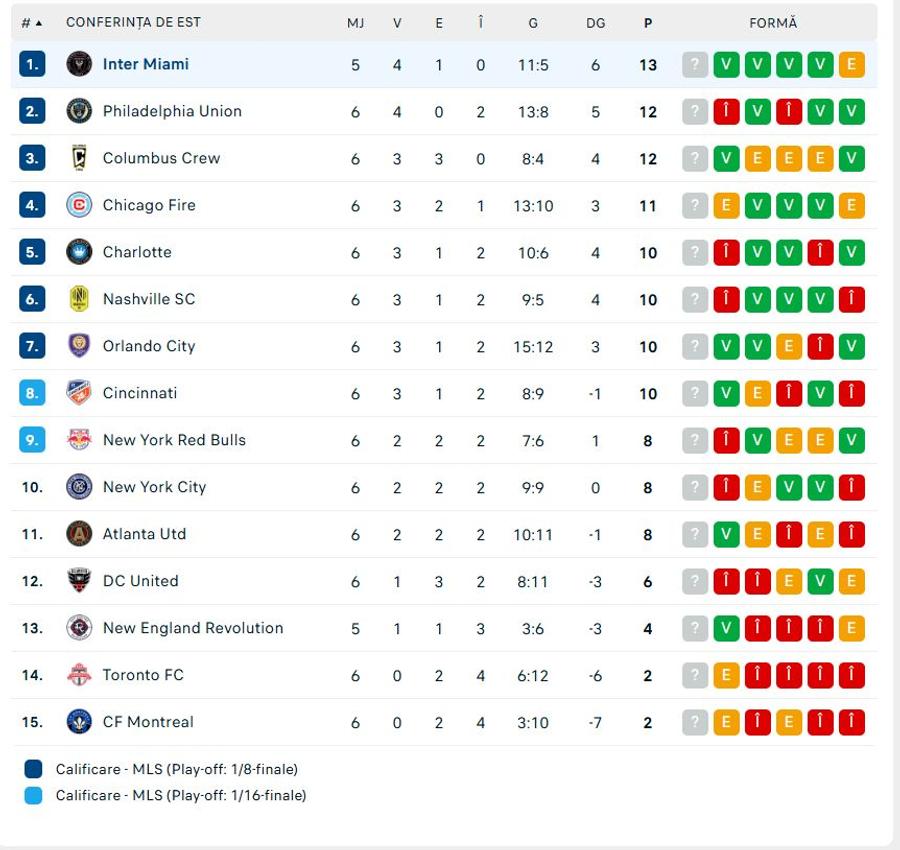This screenshot has width=900, height=850.
Task: Sort standings by the DG column header
Action: click(596, 23)
